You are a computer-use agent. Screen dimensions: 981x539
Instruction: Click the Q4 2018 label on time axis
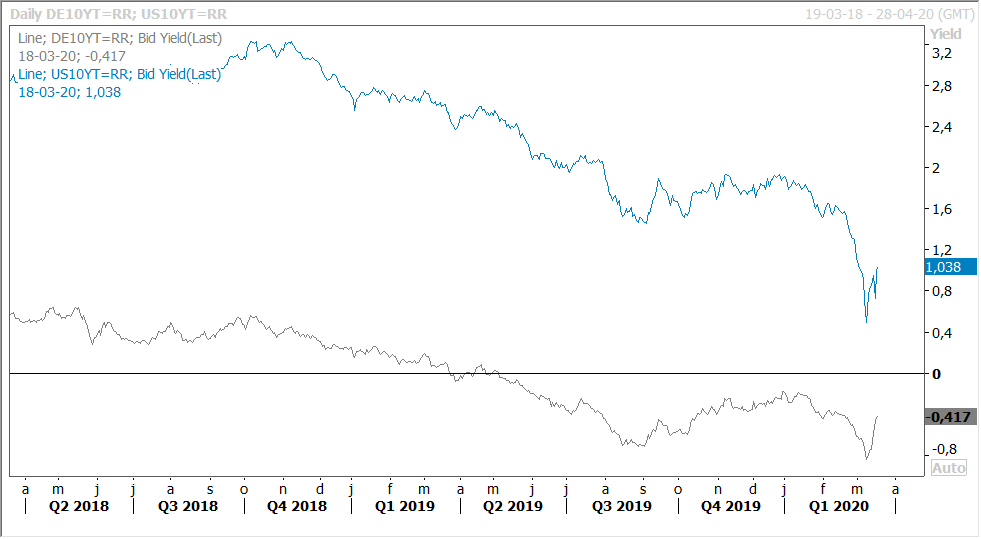coord(297,506)
